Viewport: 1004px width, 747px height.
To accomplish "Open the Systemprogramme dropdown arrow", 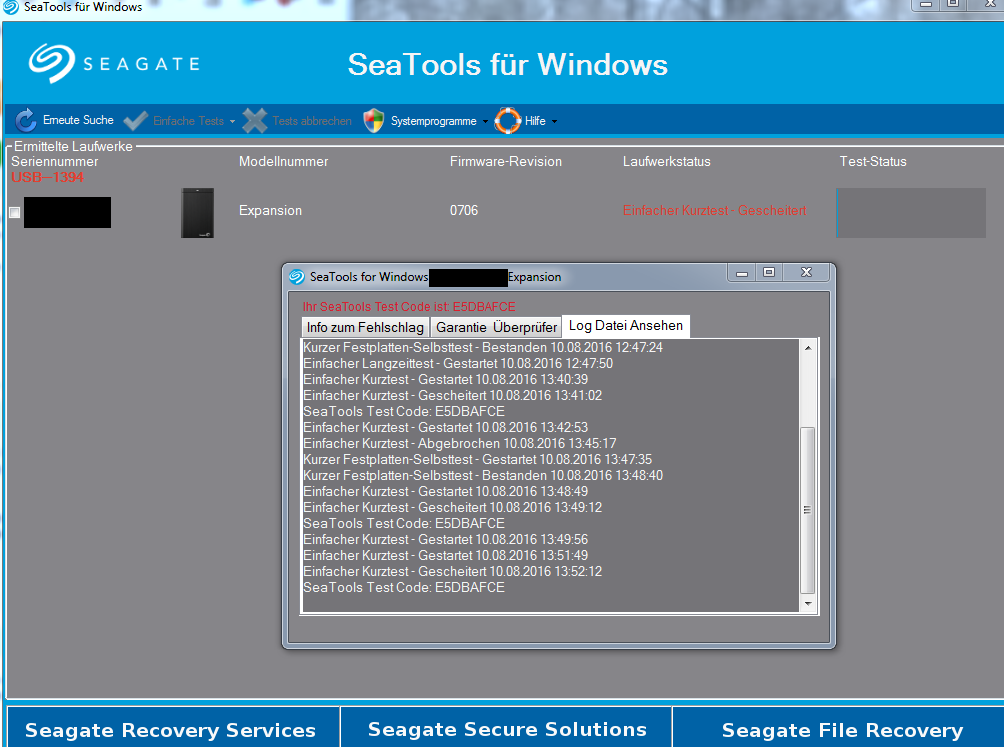I will point(485,122).
